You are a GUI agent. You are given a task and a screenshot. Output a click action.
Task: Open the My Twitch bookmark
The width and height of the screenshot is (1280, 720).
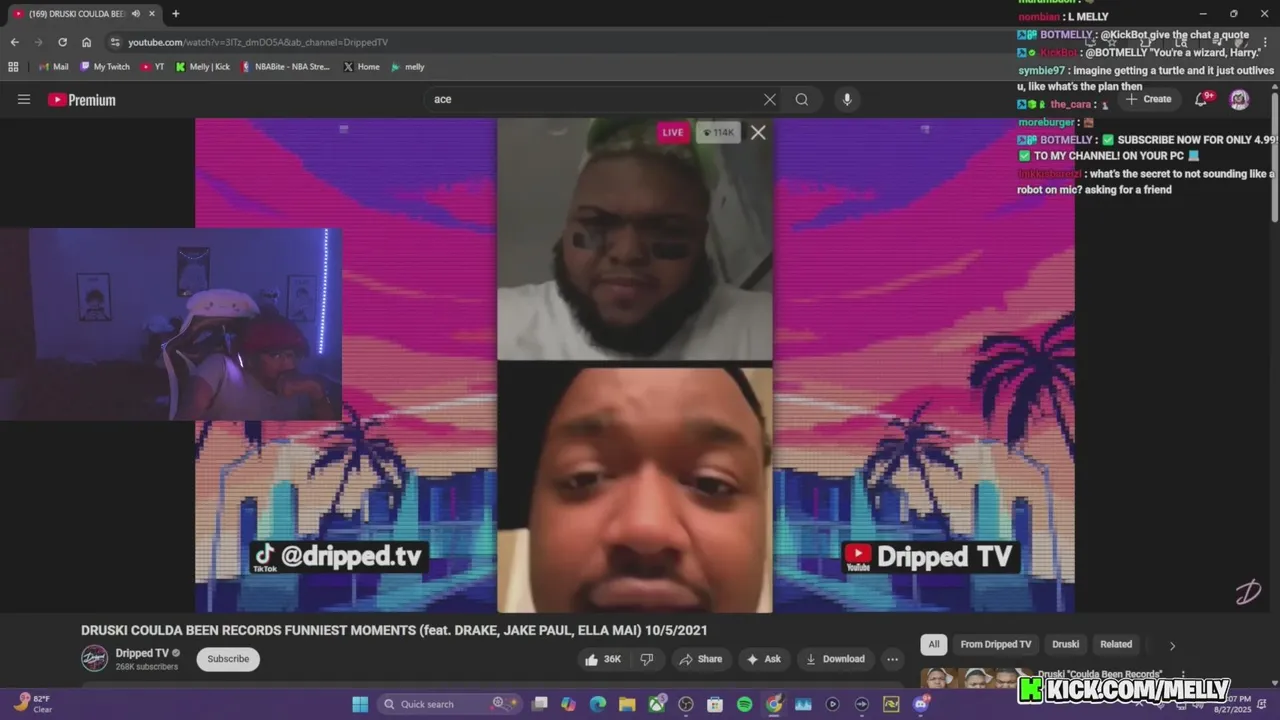coord(105,67)
